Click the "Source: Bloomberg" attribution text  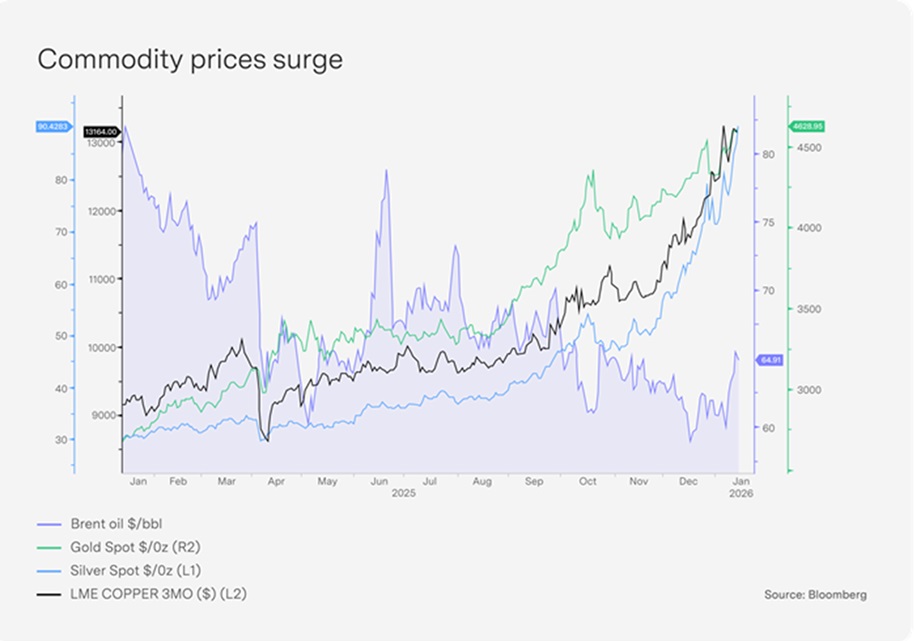815,594
